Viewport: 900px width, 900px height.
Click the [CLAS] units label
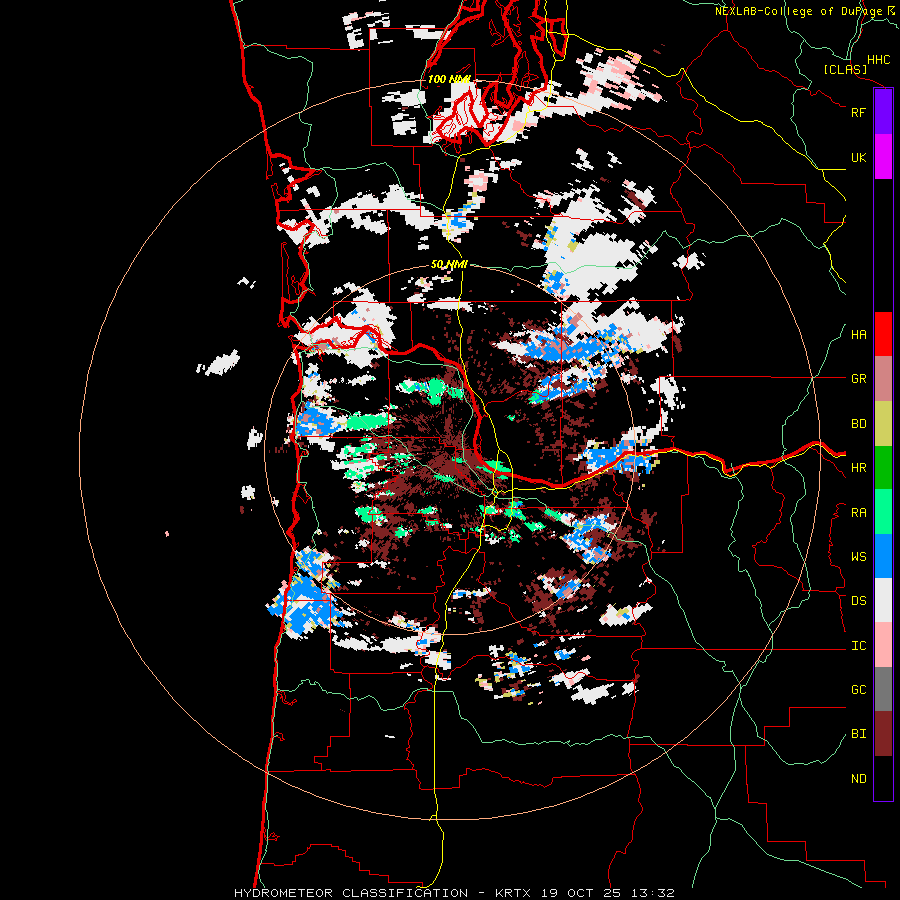845,70
